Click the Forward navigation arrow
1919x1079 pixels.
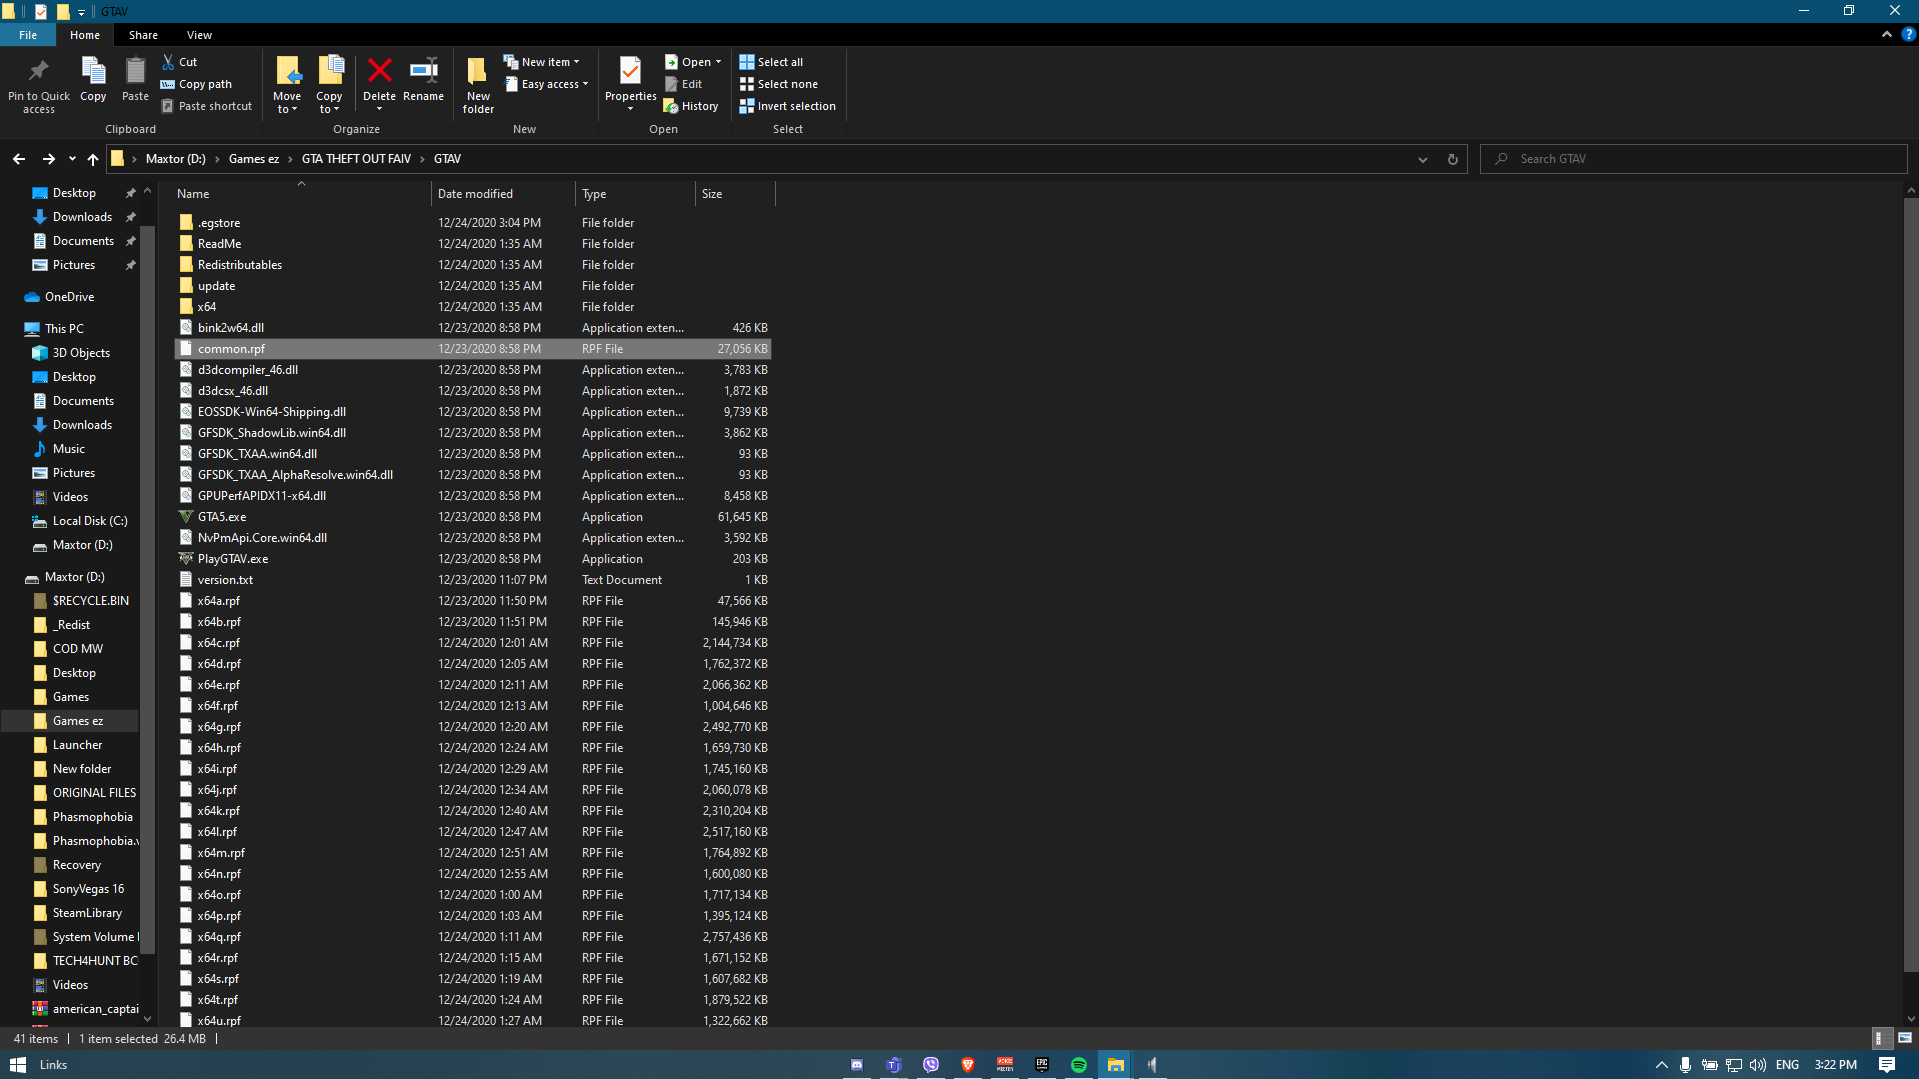tap(48, 159)
